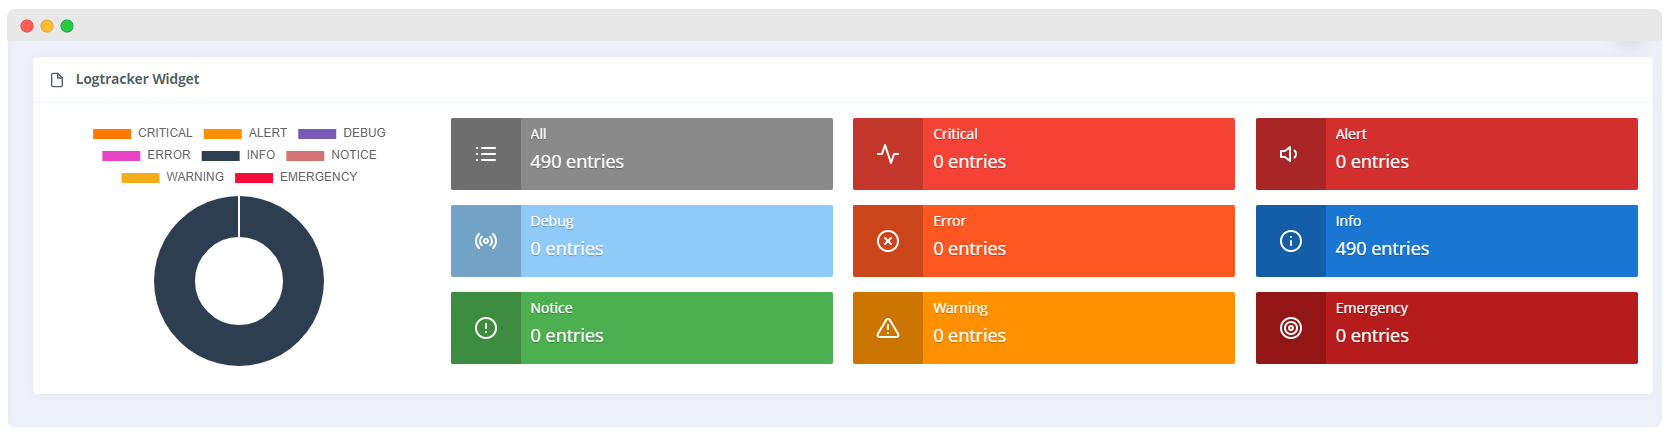This screenshot has height=436, width=1669.
Task: Click the WARNING legend color swatch
Action: tap(140, 178)
